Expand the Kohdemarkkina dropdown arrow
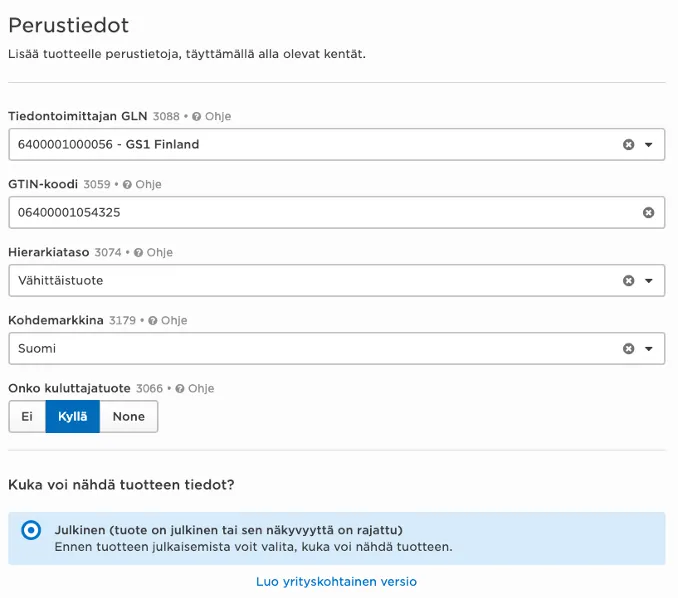Image resolution: width=678 pixels, height=598 pixels. [x=649, y=349]
